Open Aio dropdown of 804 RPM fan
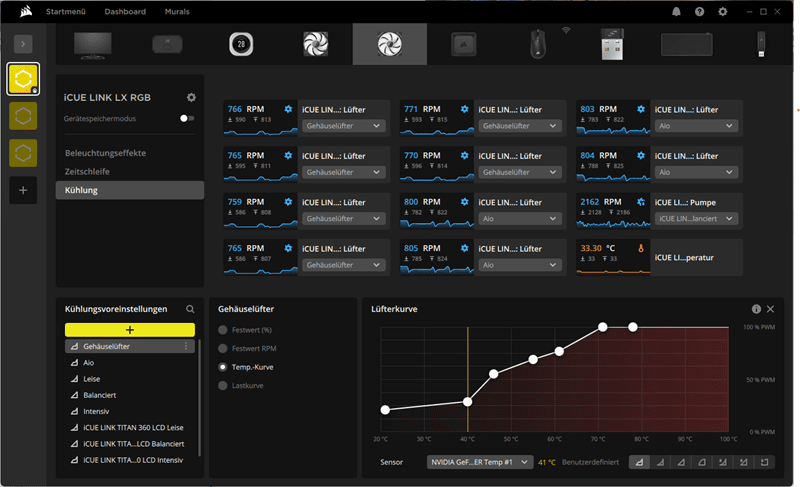 [696, 172]
